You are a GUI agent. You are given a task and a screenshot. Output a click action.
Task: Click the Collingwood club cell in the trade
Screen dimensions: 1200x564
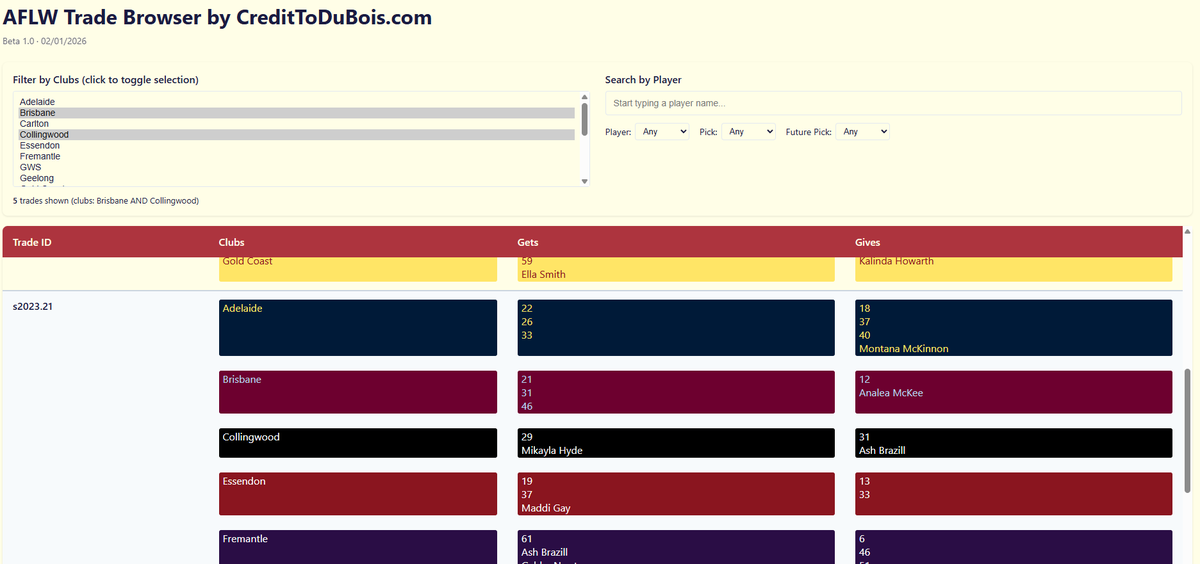[x=358, y=443]
